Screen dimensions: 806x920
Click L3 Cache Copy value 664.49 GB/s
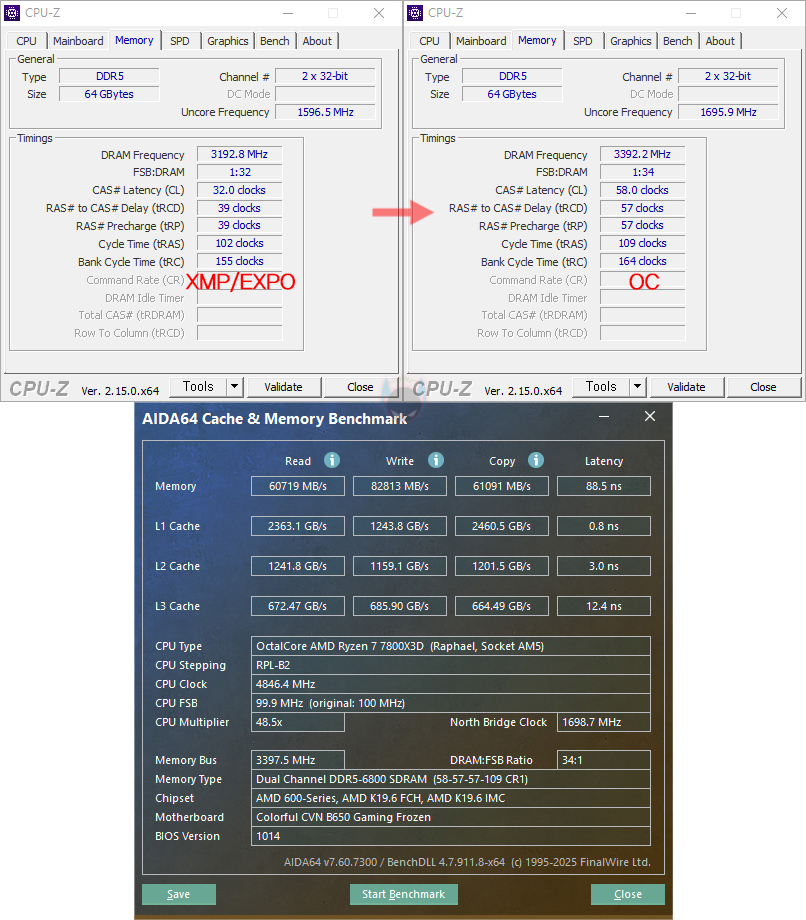502,606
